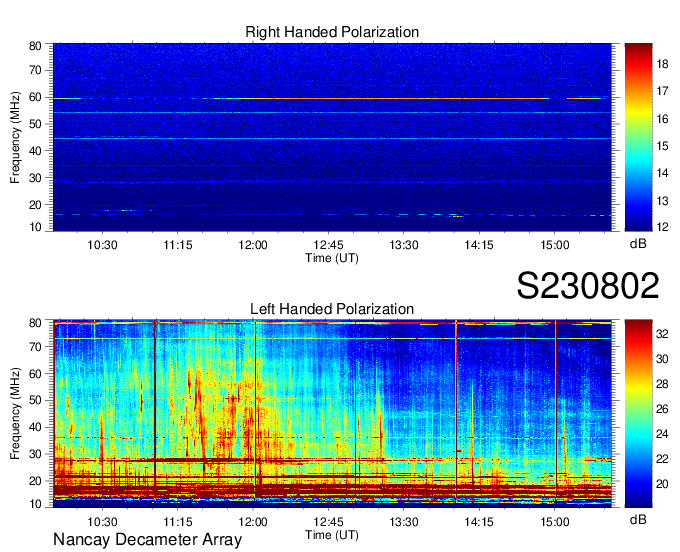Click the 12:45 tick under the left-handed plot
680x552 pixels.
click(328, 522)
